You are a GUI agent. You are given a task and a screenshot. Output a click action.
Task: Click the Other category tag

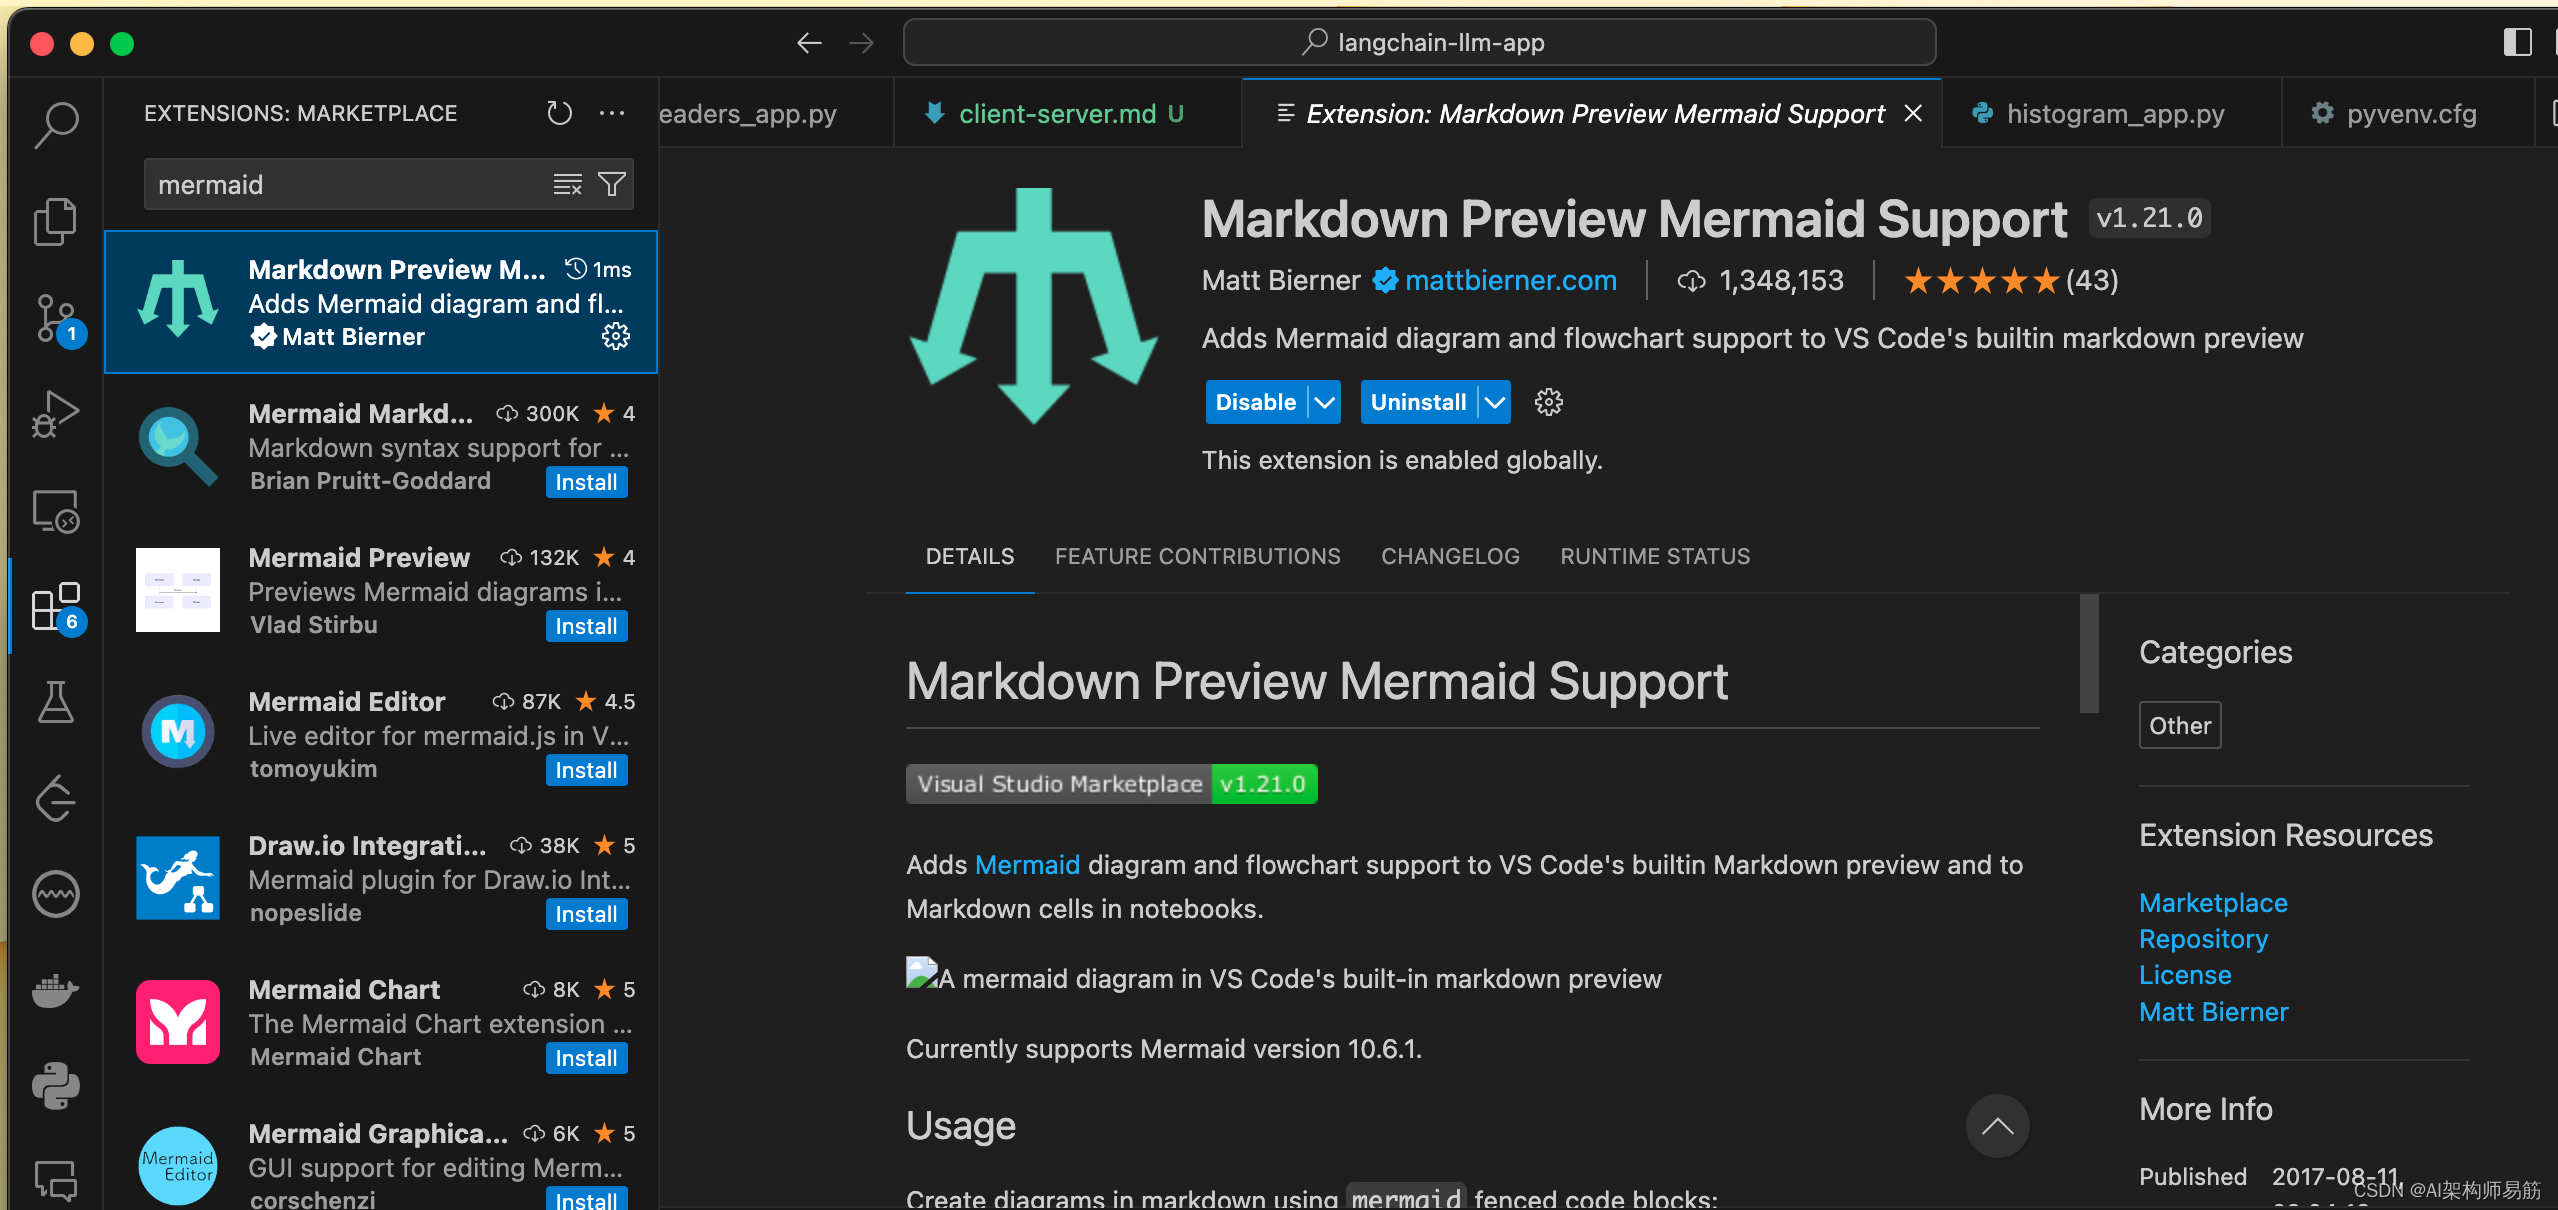tap(2179, 725)
